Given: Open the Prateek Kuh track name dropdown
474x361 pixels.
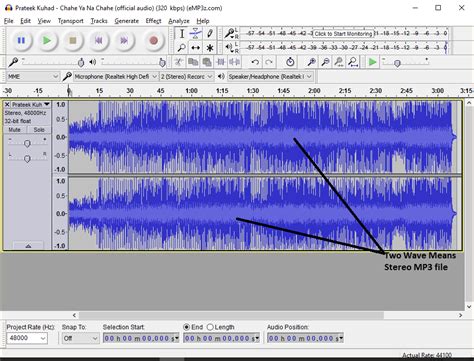Looking at the screenshot, I should click(31, 104).
